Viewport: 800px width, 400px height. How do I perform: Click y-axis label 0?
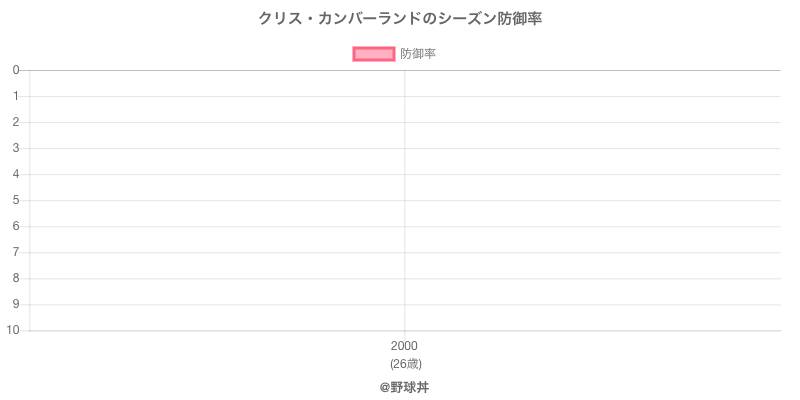click(x=16, y=70)
